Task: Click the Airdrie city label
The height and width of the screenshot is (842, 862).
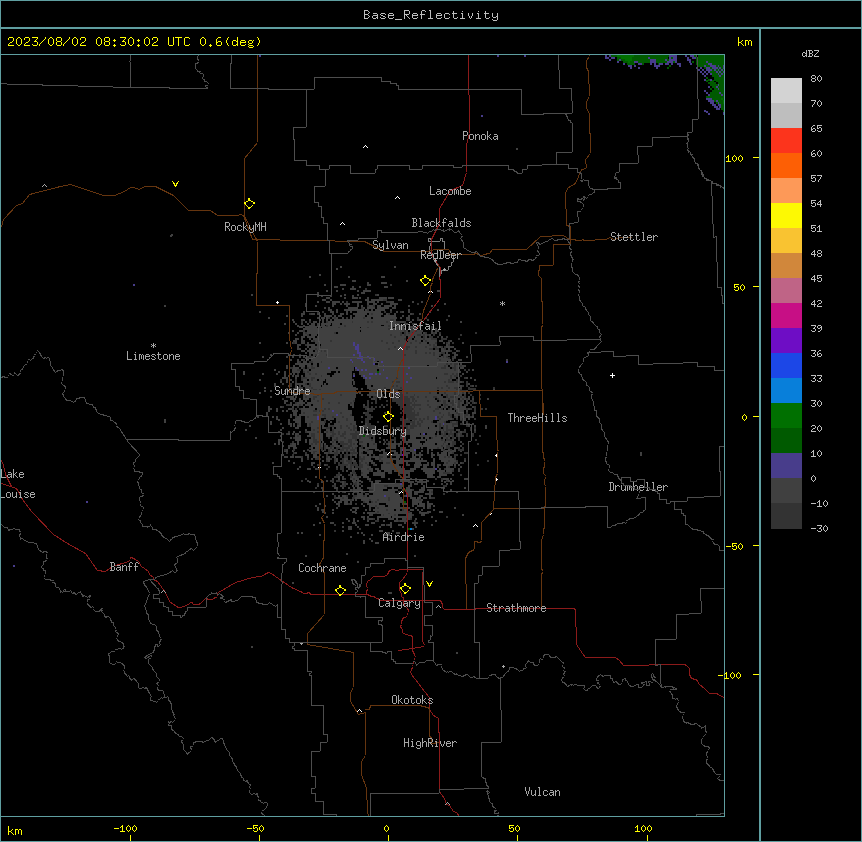Action: (x=403, y=537)
